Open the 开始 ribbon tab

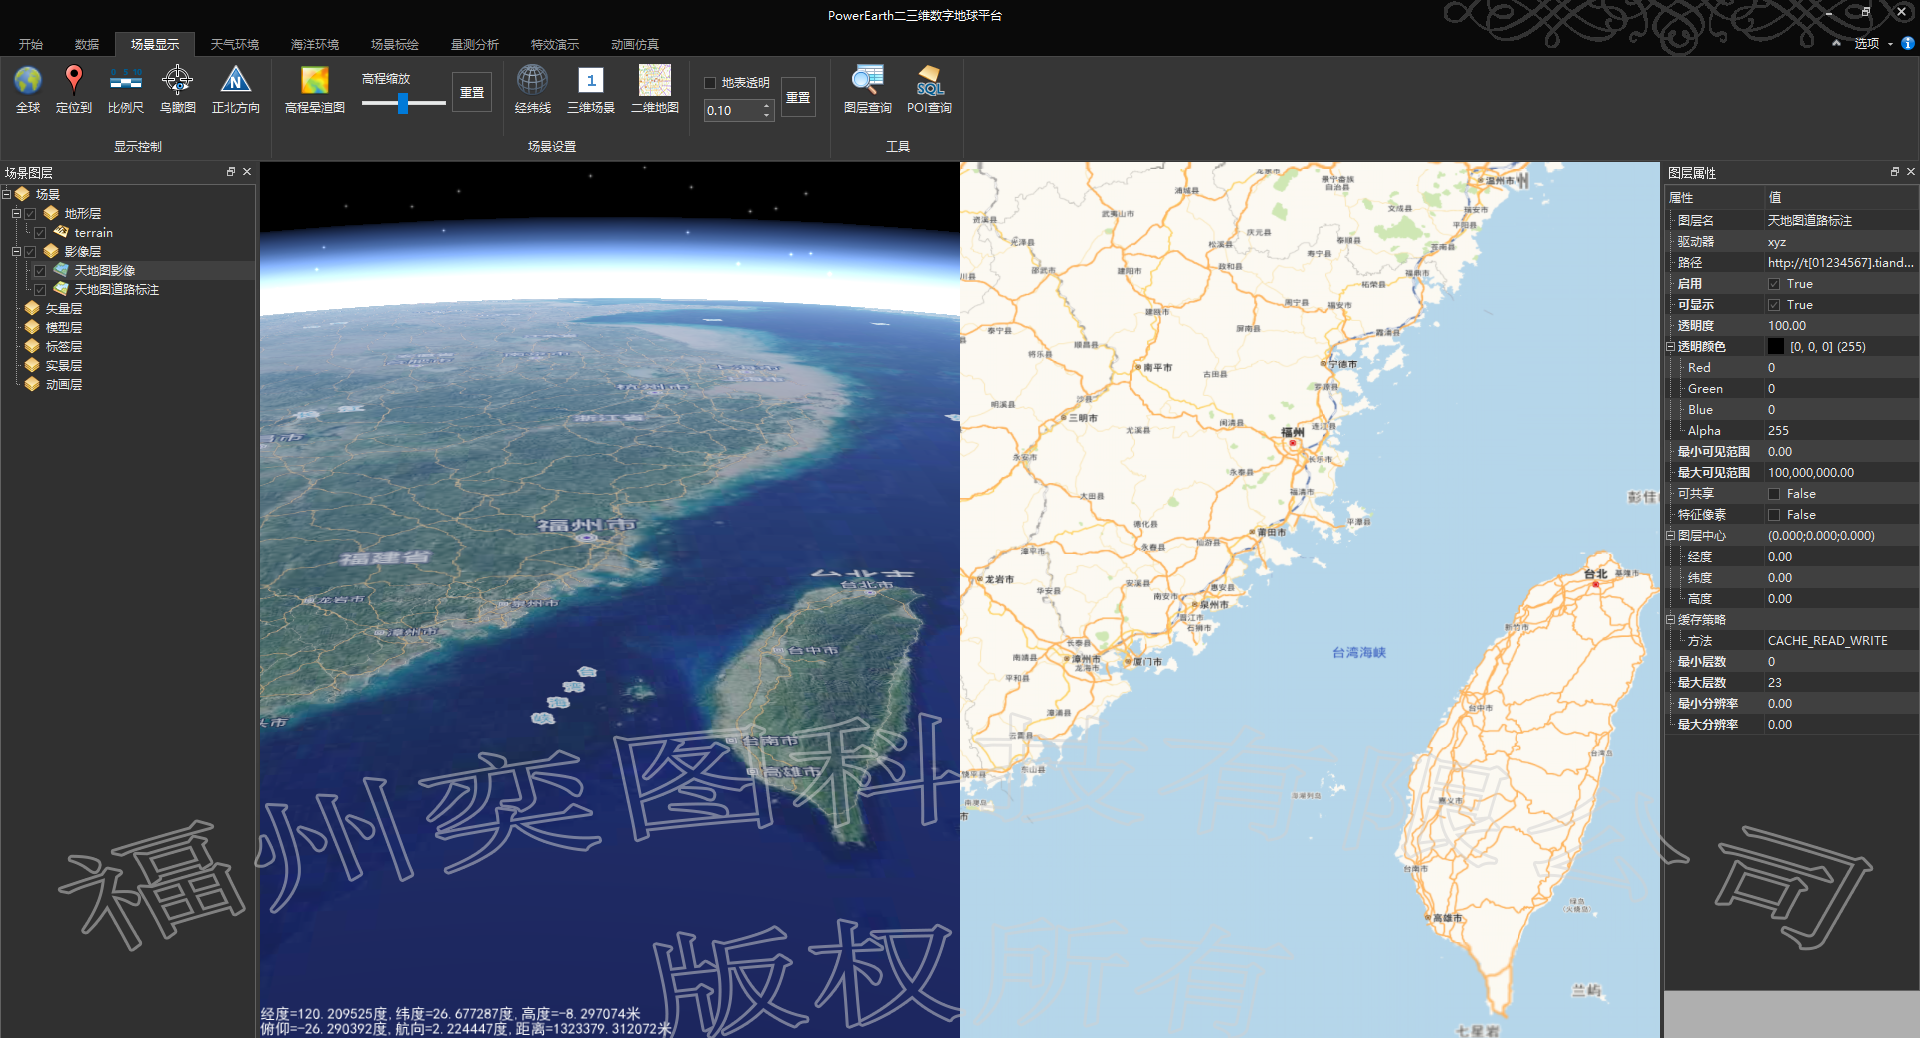click(x=31, y=44)
